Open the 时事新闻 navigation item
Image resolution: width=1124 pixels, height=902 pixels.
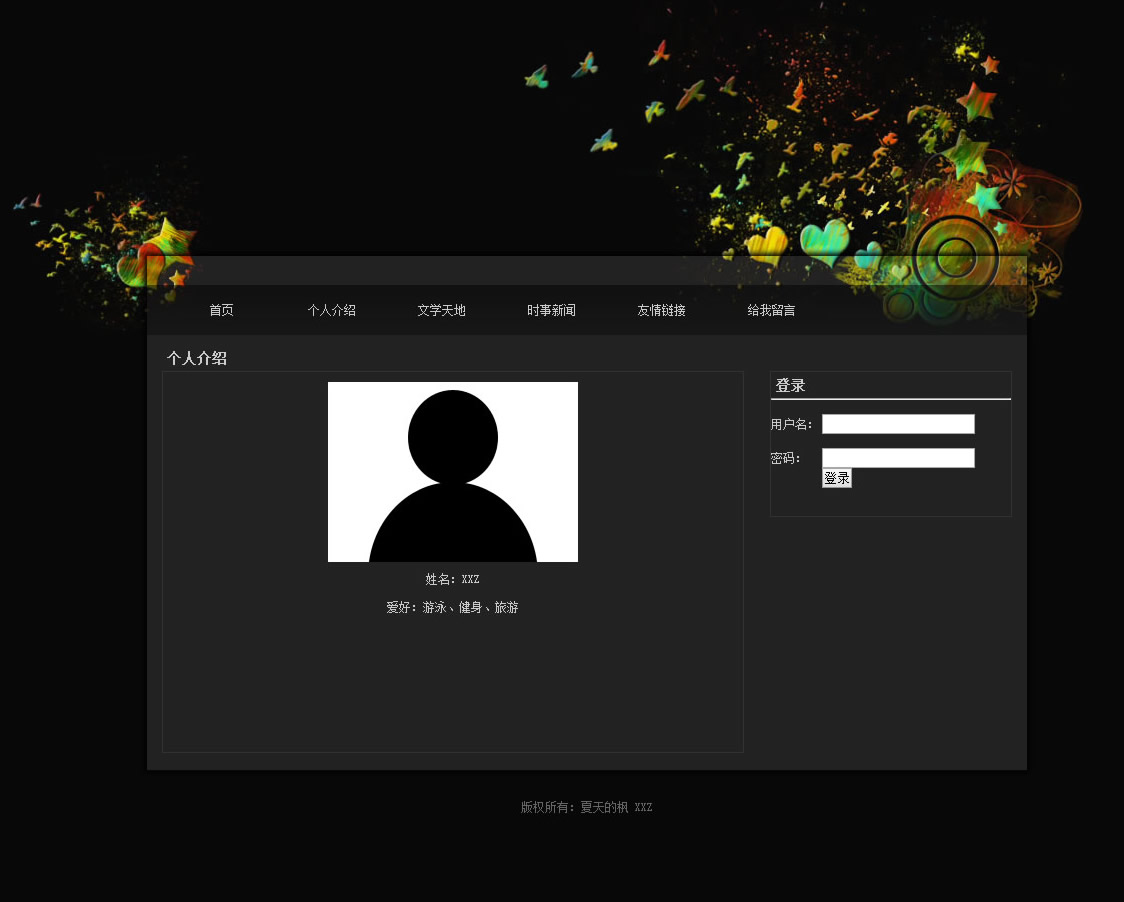pos(551,310)
